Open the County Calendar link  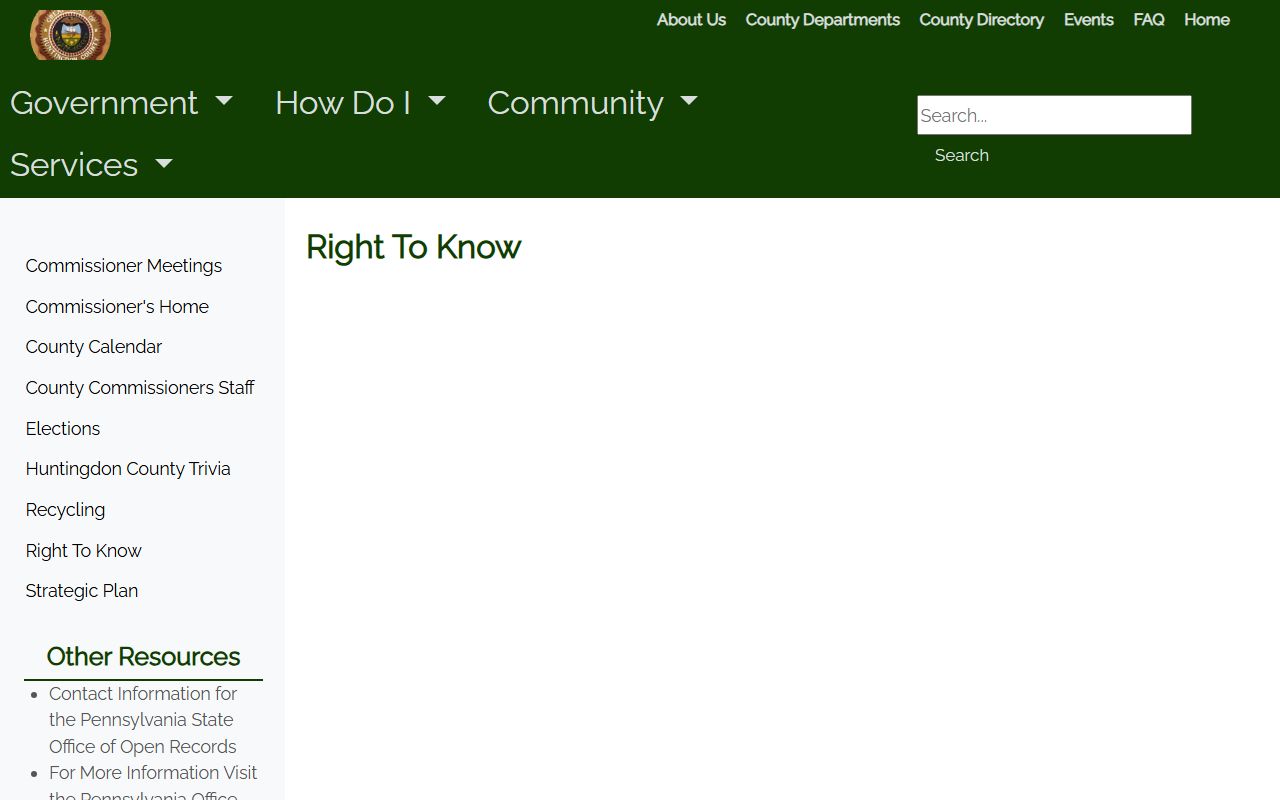coord(94,347)
